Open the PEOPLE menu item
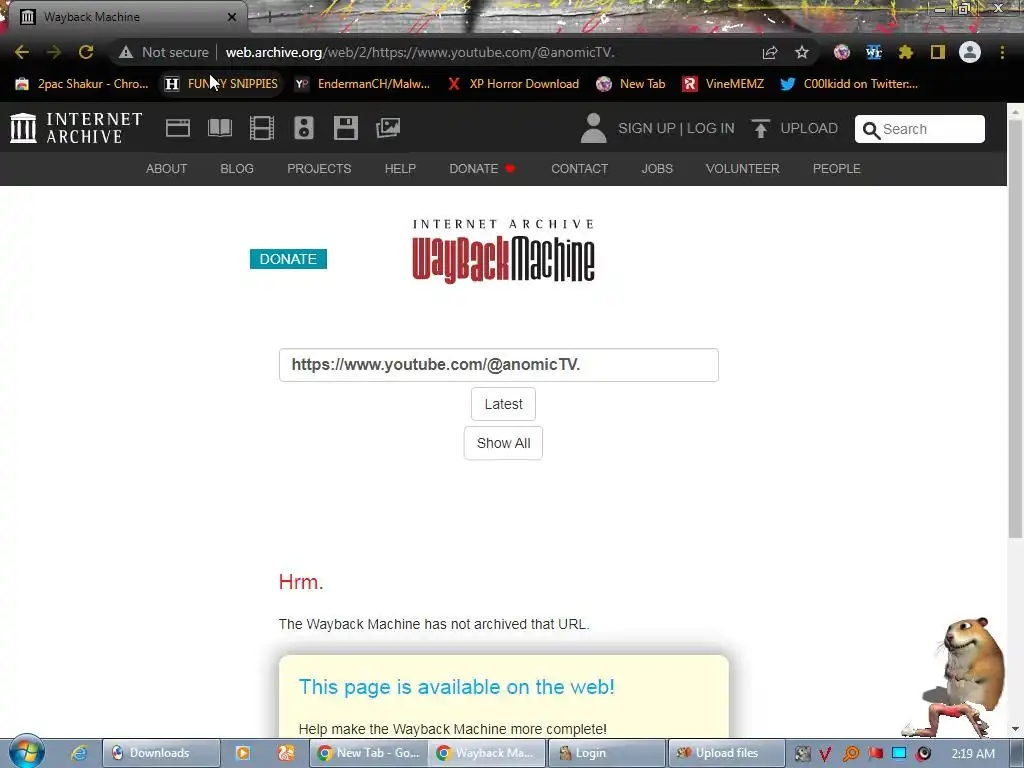The width and height of the screenshot is (1024, 768). [x=837, y=168]
